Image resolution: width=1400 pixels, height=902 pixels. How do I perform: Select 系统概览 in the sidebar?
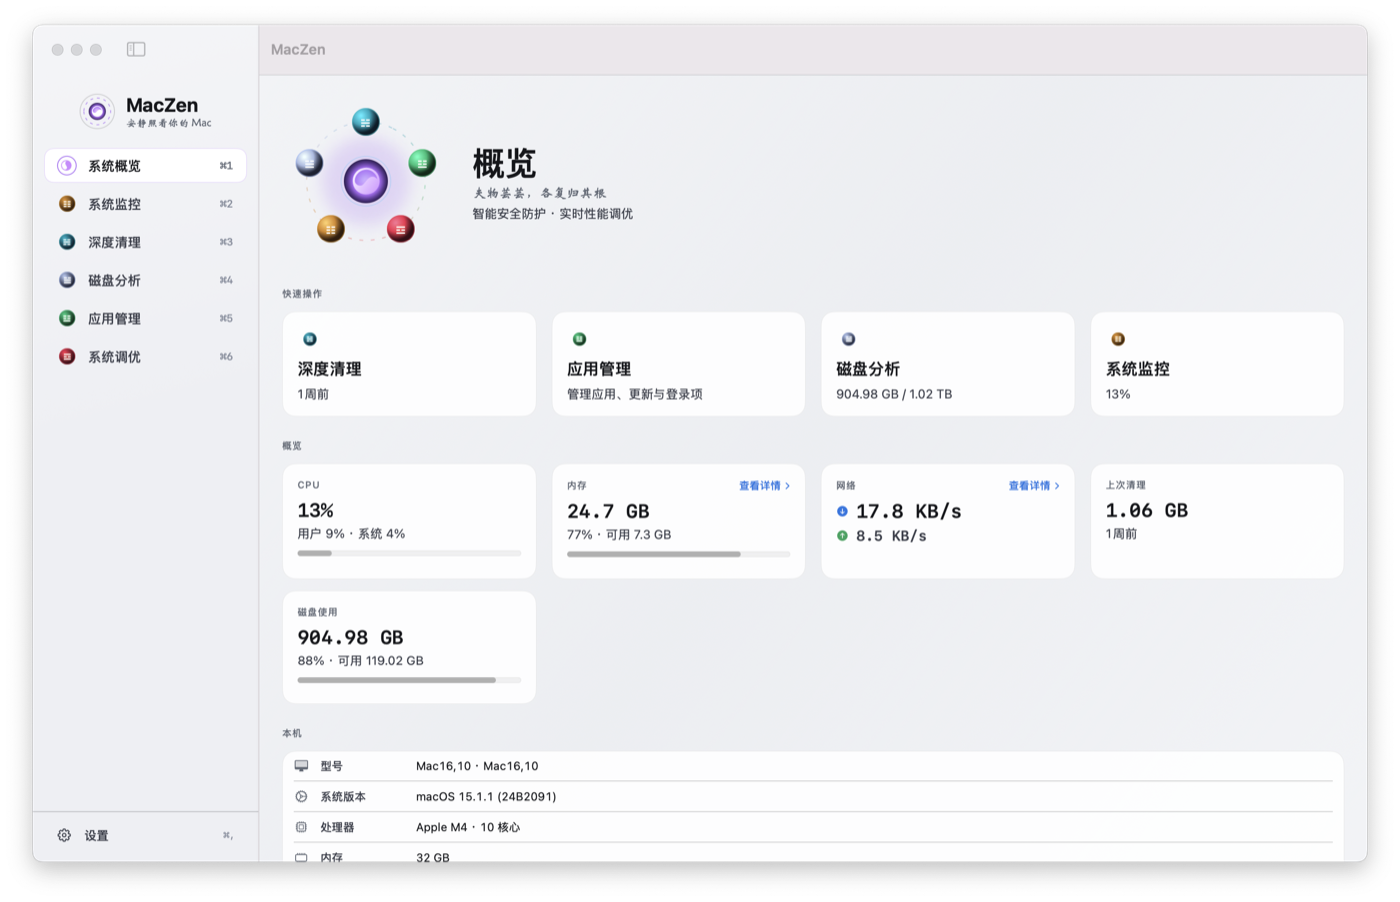pos(145,166)
